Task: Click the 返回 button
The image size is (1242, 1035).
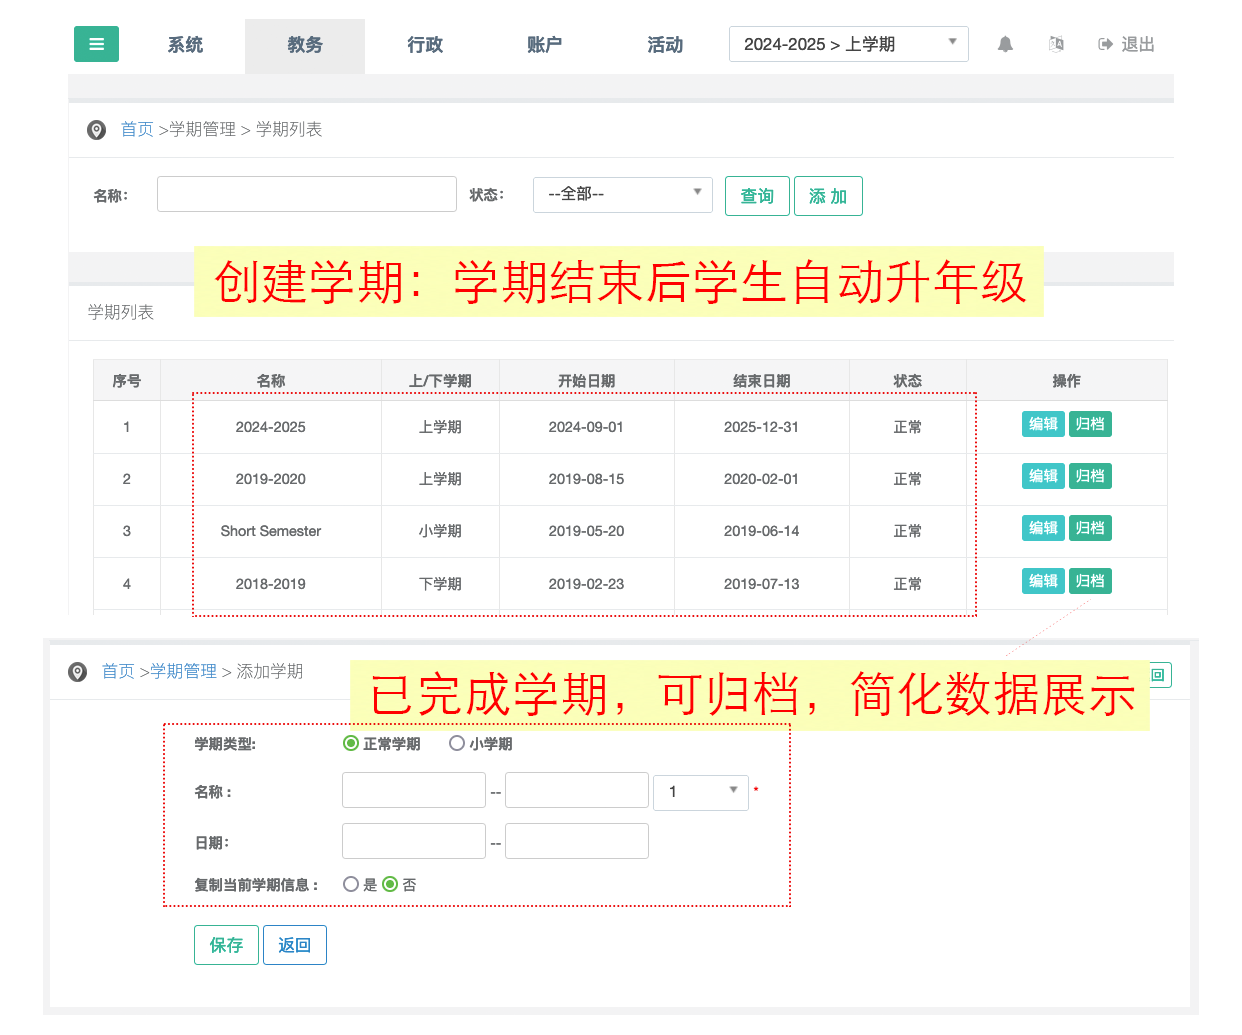Action: pos(295,945)
